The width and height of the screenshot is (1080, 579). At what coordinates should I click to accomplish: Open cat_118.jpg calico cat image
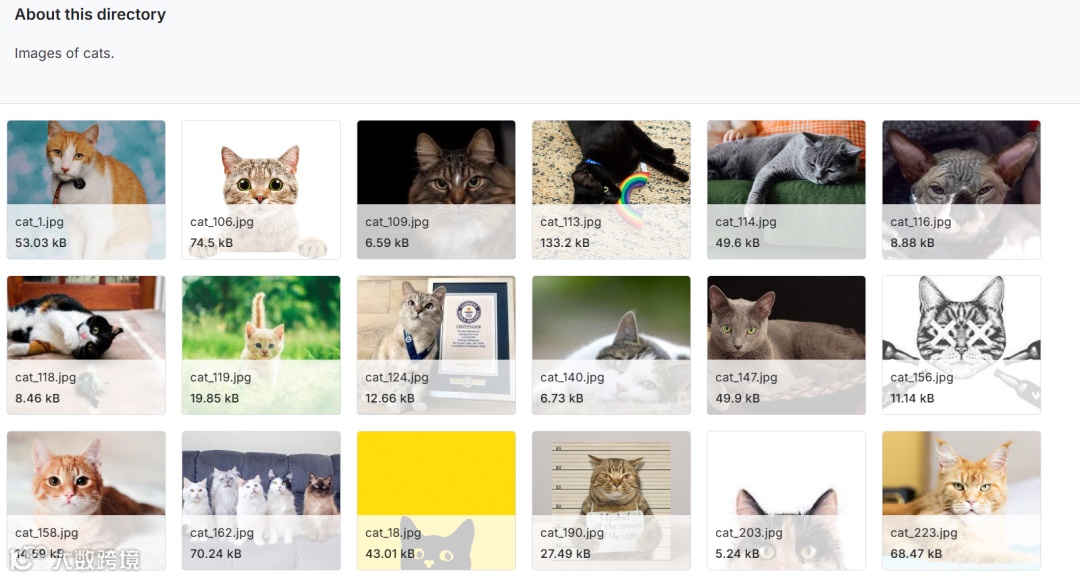[x=86, y=346]
